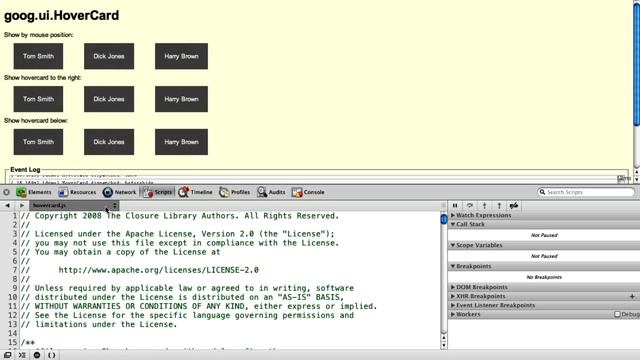Click Tom Smith under mouse position row

[38, 56]
